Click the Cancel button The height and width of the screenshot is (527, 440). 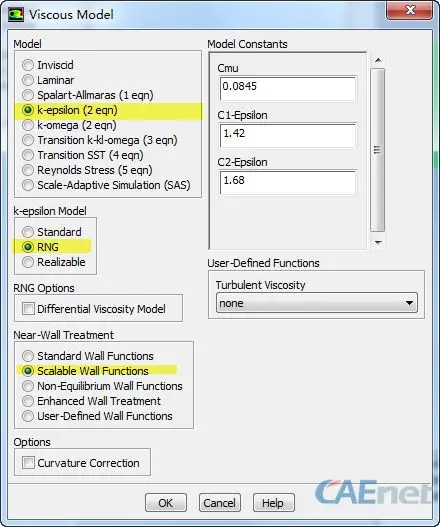click(219, 503)
